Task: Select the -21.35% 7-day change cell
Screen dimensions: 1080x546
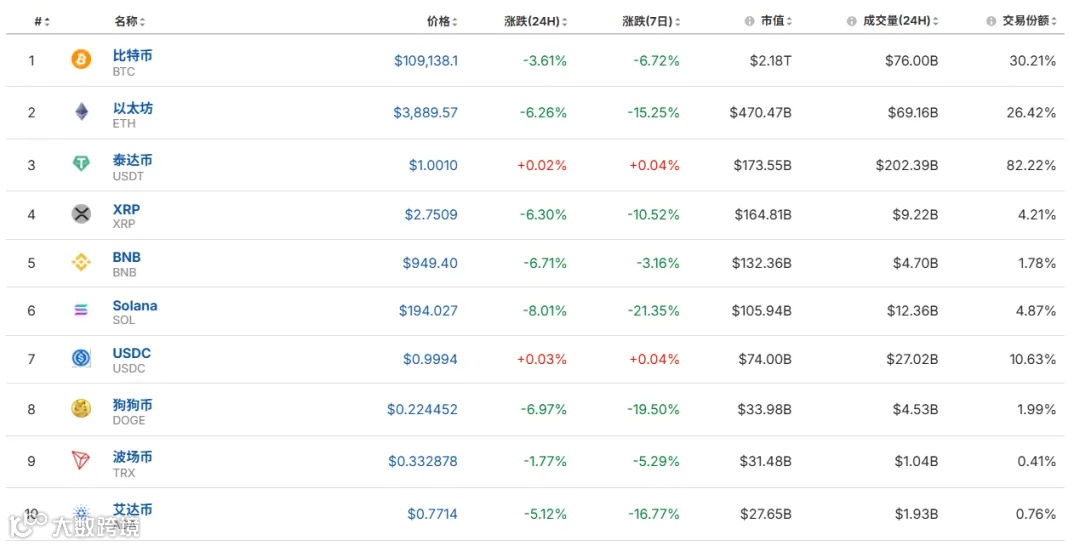Action: click(x=653, y=311)
